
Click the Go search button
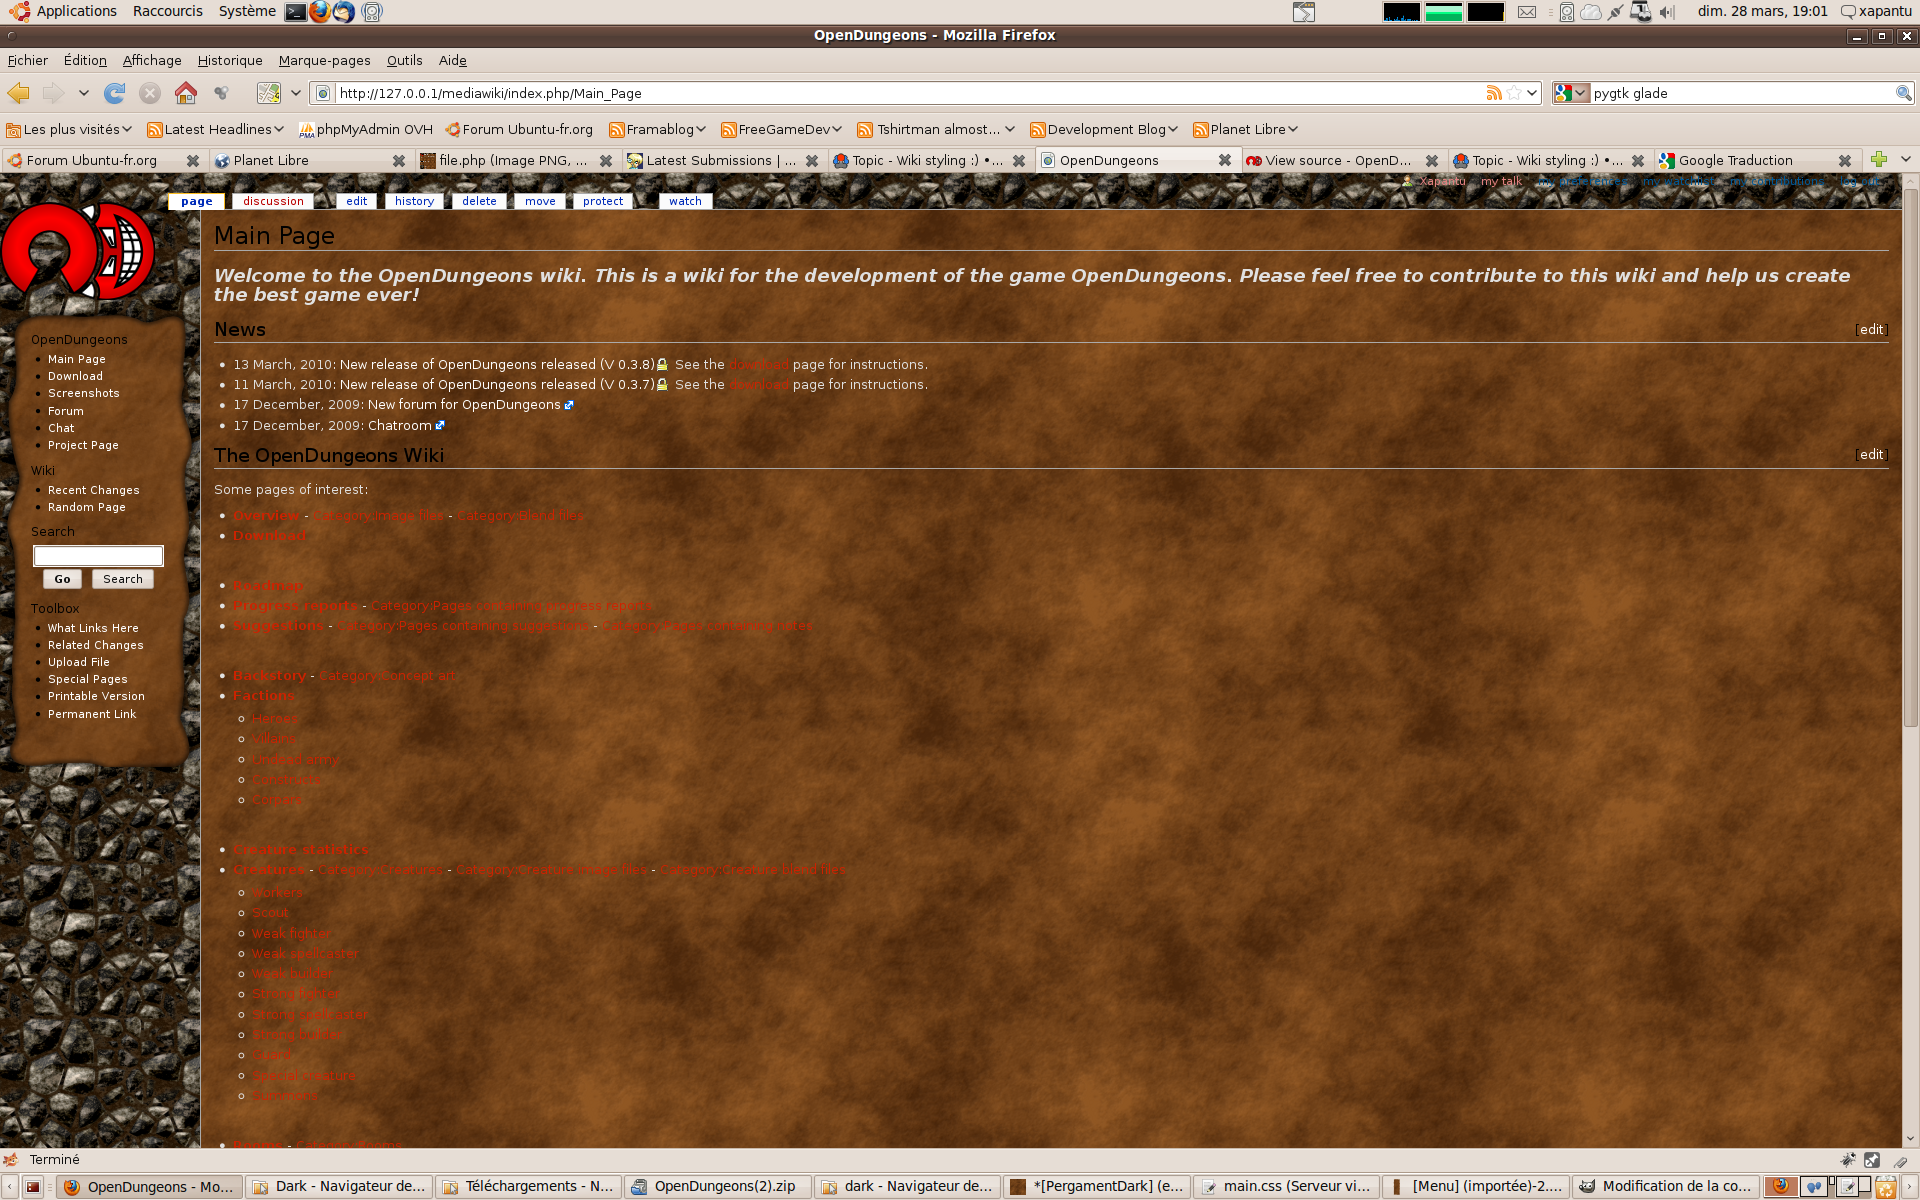62,579
